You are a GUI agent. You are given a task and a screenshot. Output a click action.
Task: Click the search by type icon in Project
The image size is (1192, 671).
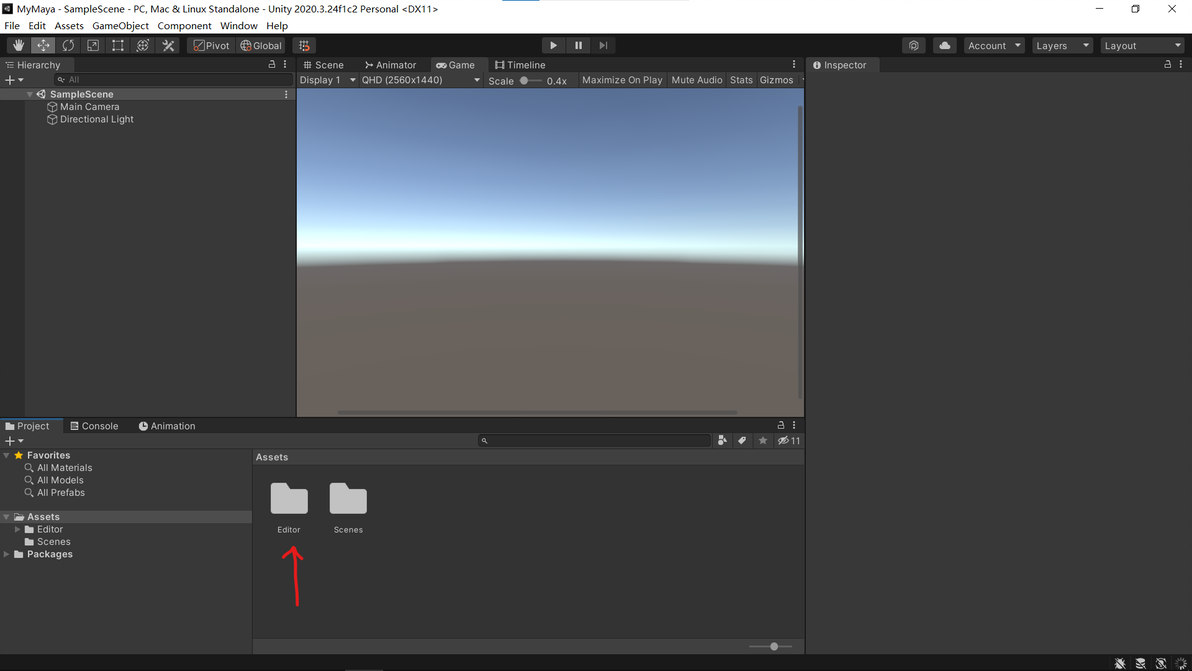[x=722, y=441]
